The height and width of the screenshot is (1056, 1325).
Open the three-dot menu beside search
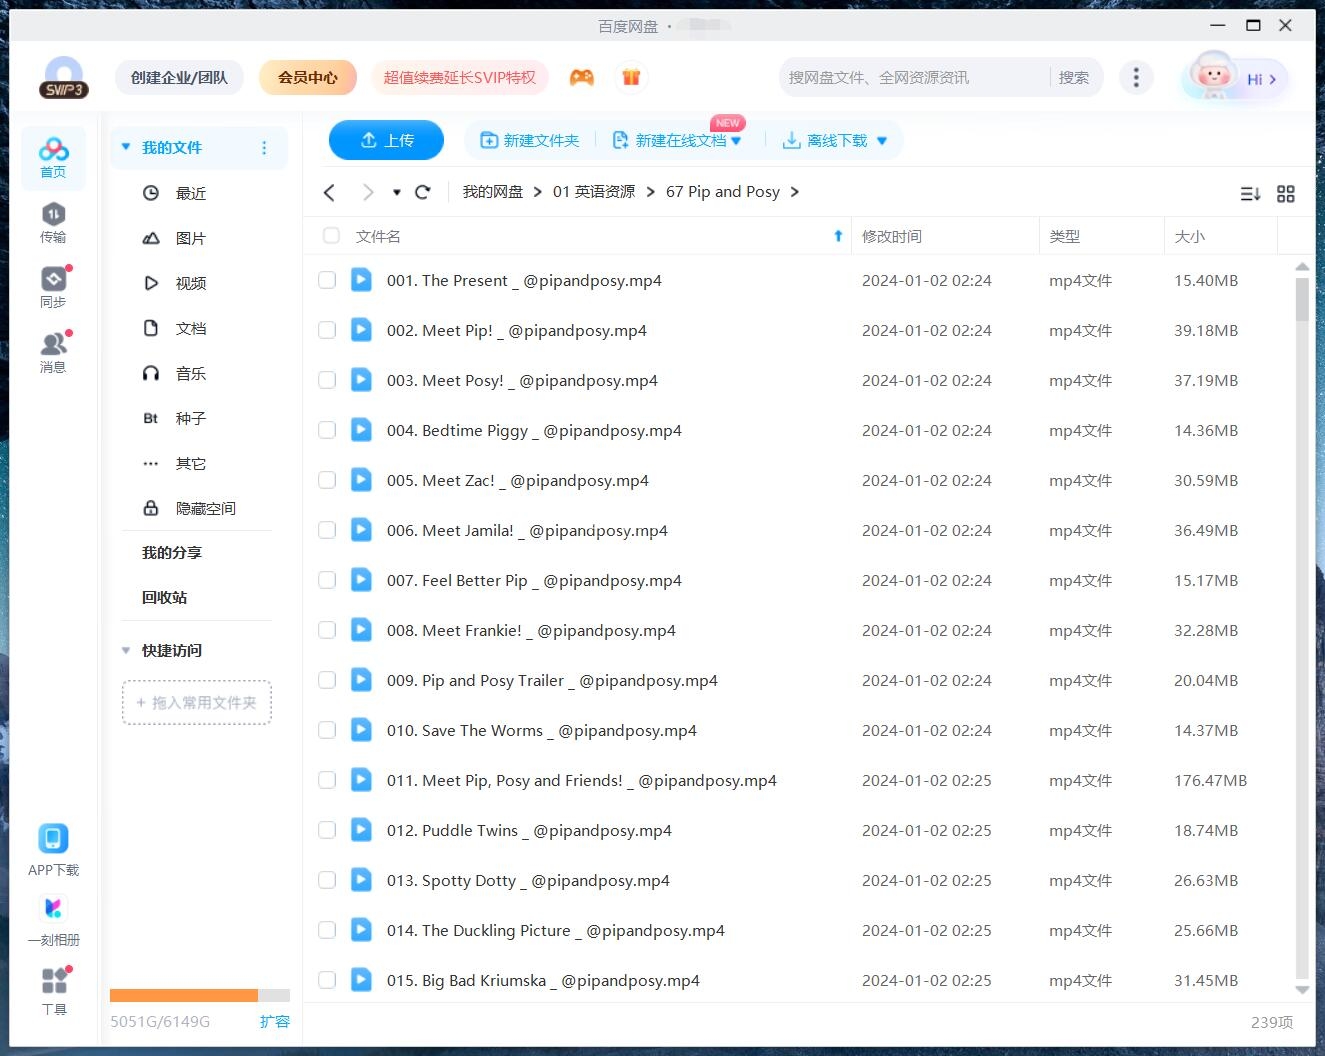tap(1136, 77)
